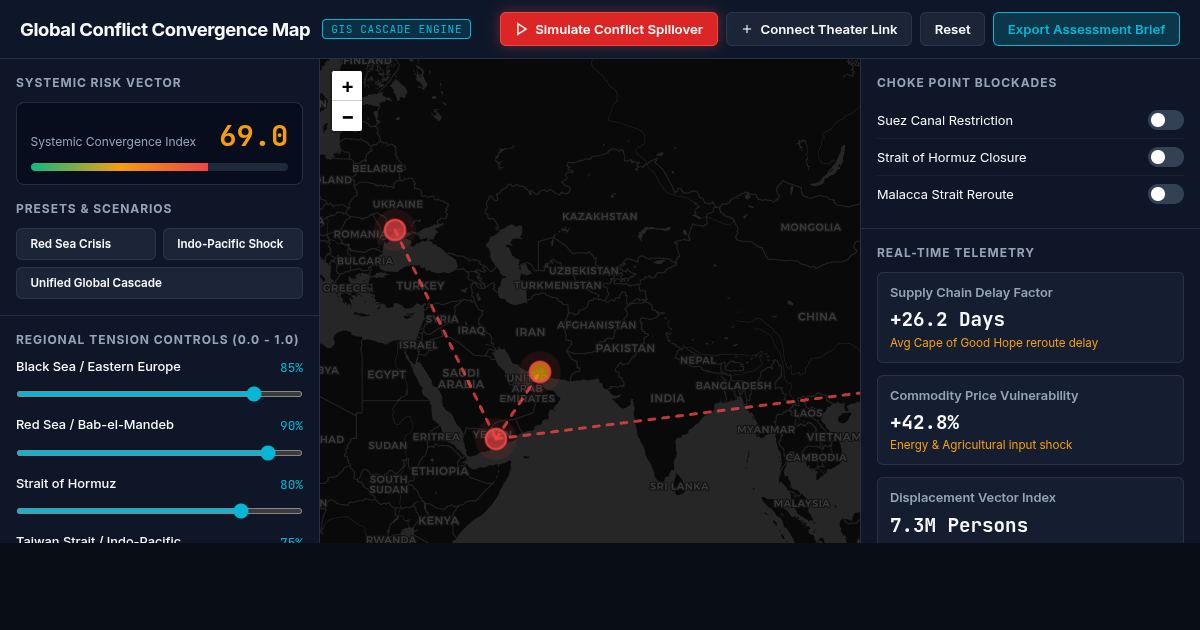Click the Reset button
1200x630 pixels.
tap(952, 29)
